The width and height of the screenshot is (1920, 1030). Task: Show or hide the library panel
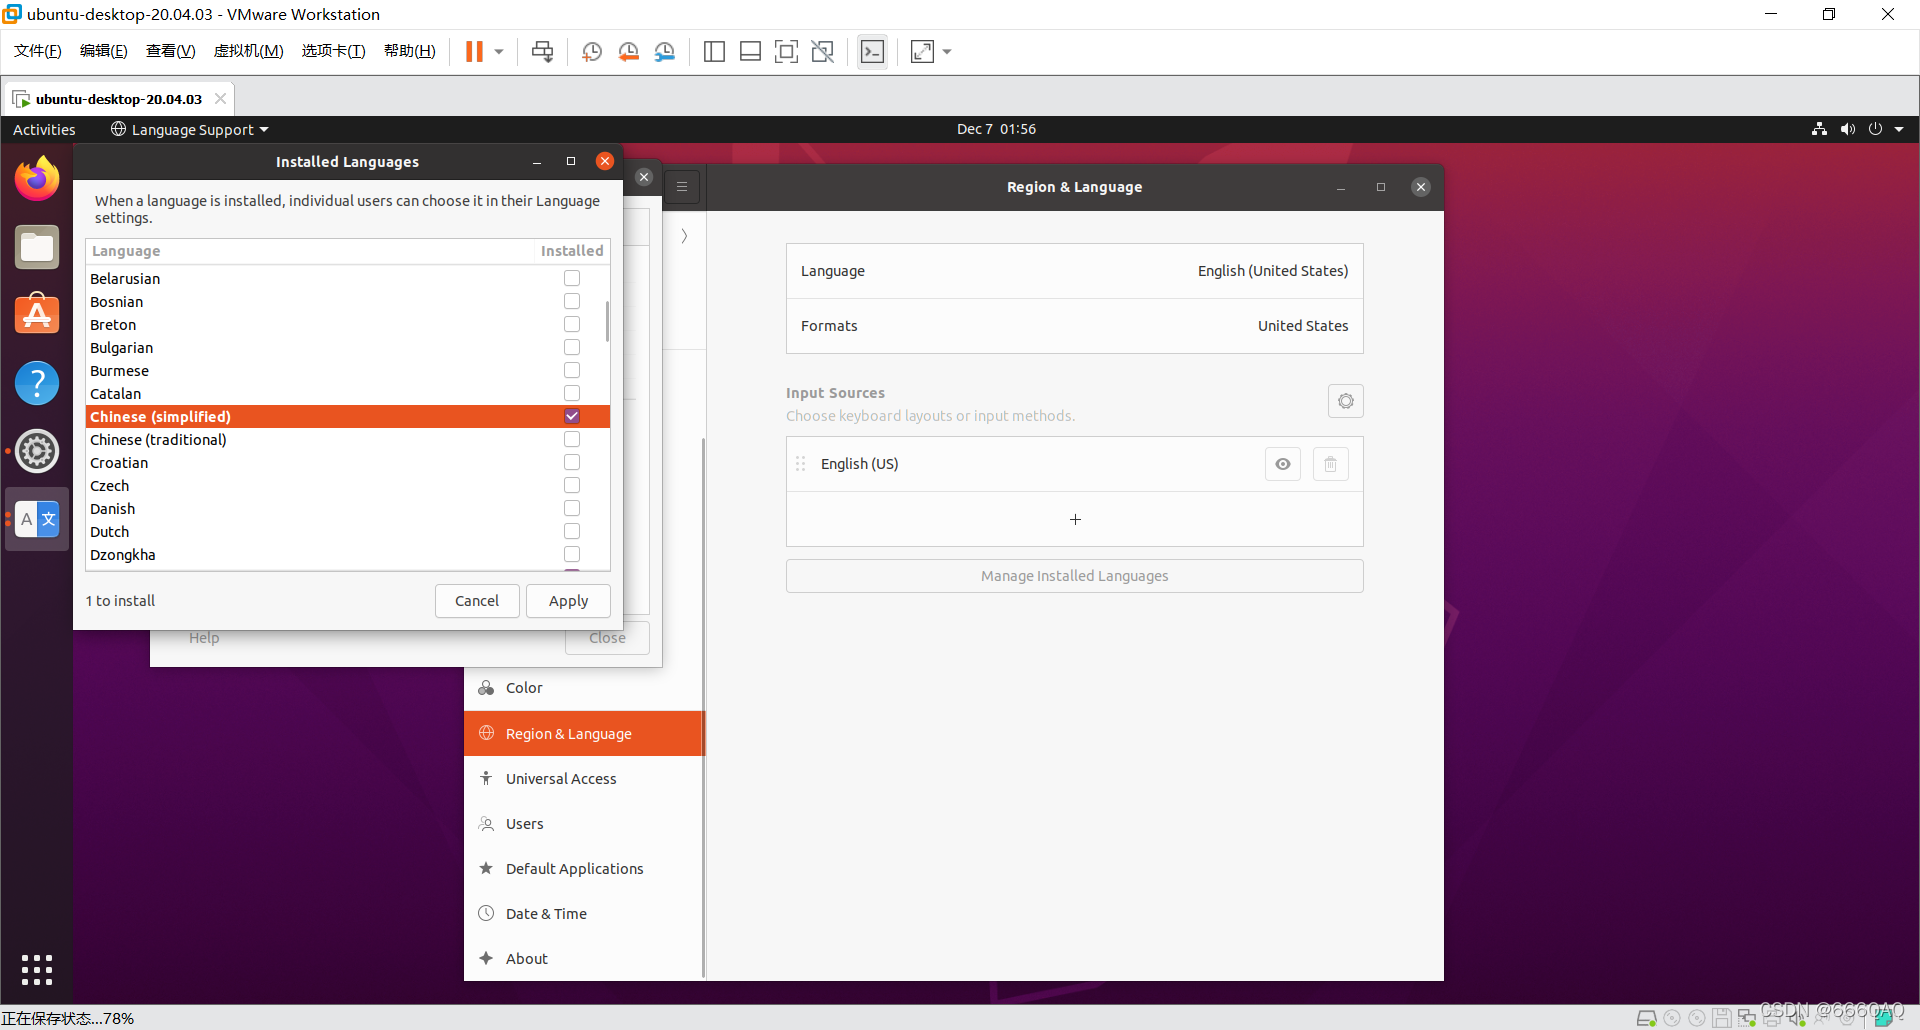click(714, 51)
